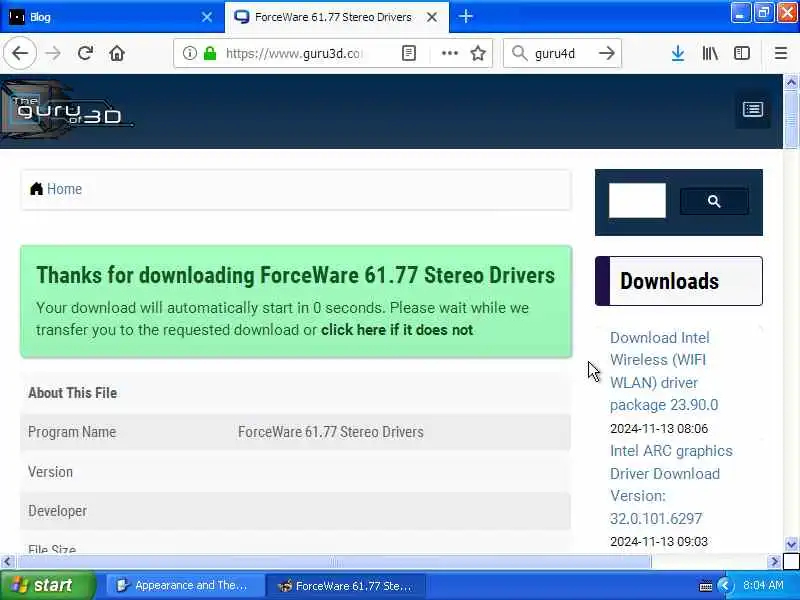The width and height of the screenshot is (800, 600).
Task: Switch to Appearance and Themes taskbar window
Action: click(185, 585)
